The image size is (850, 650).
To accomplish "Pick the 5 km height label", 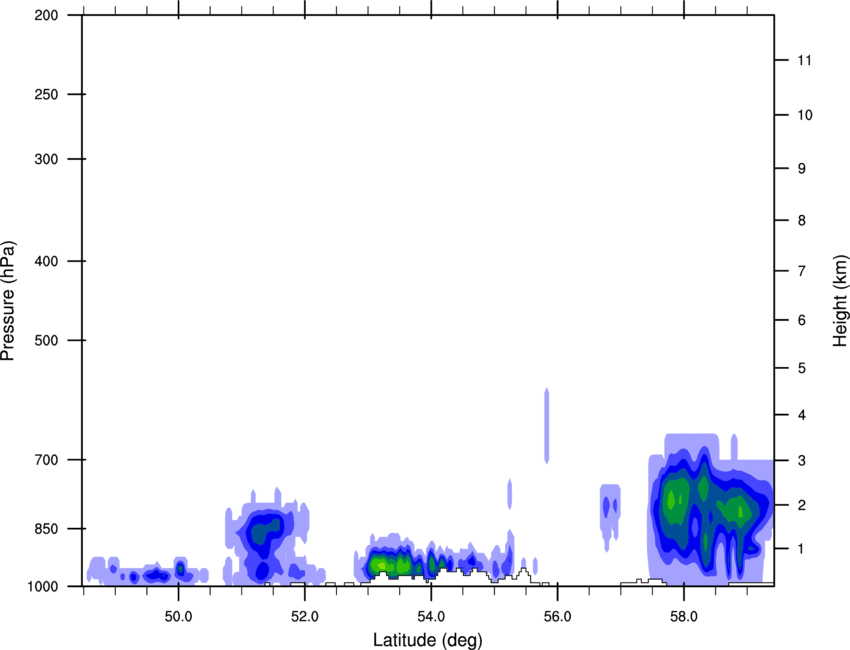I will click(x=802, y=368).
